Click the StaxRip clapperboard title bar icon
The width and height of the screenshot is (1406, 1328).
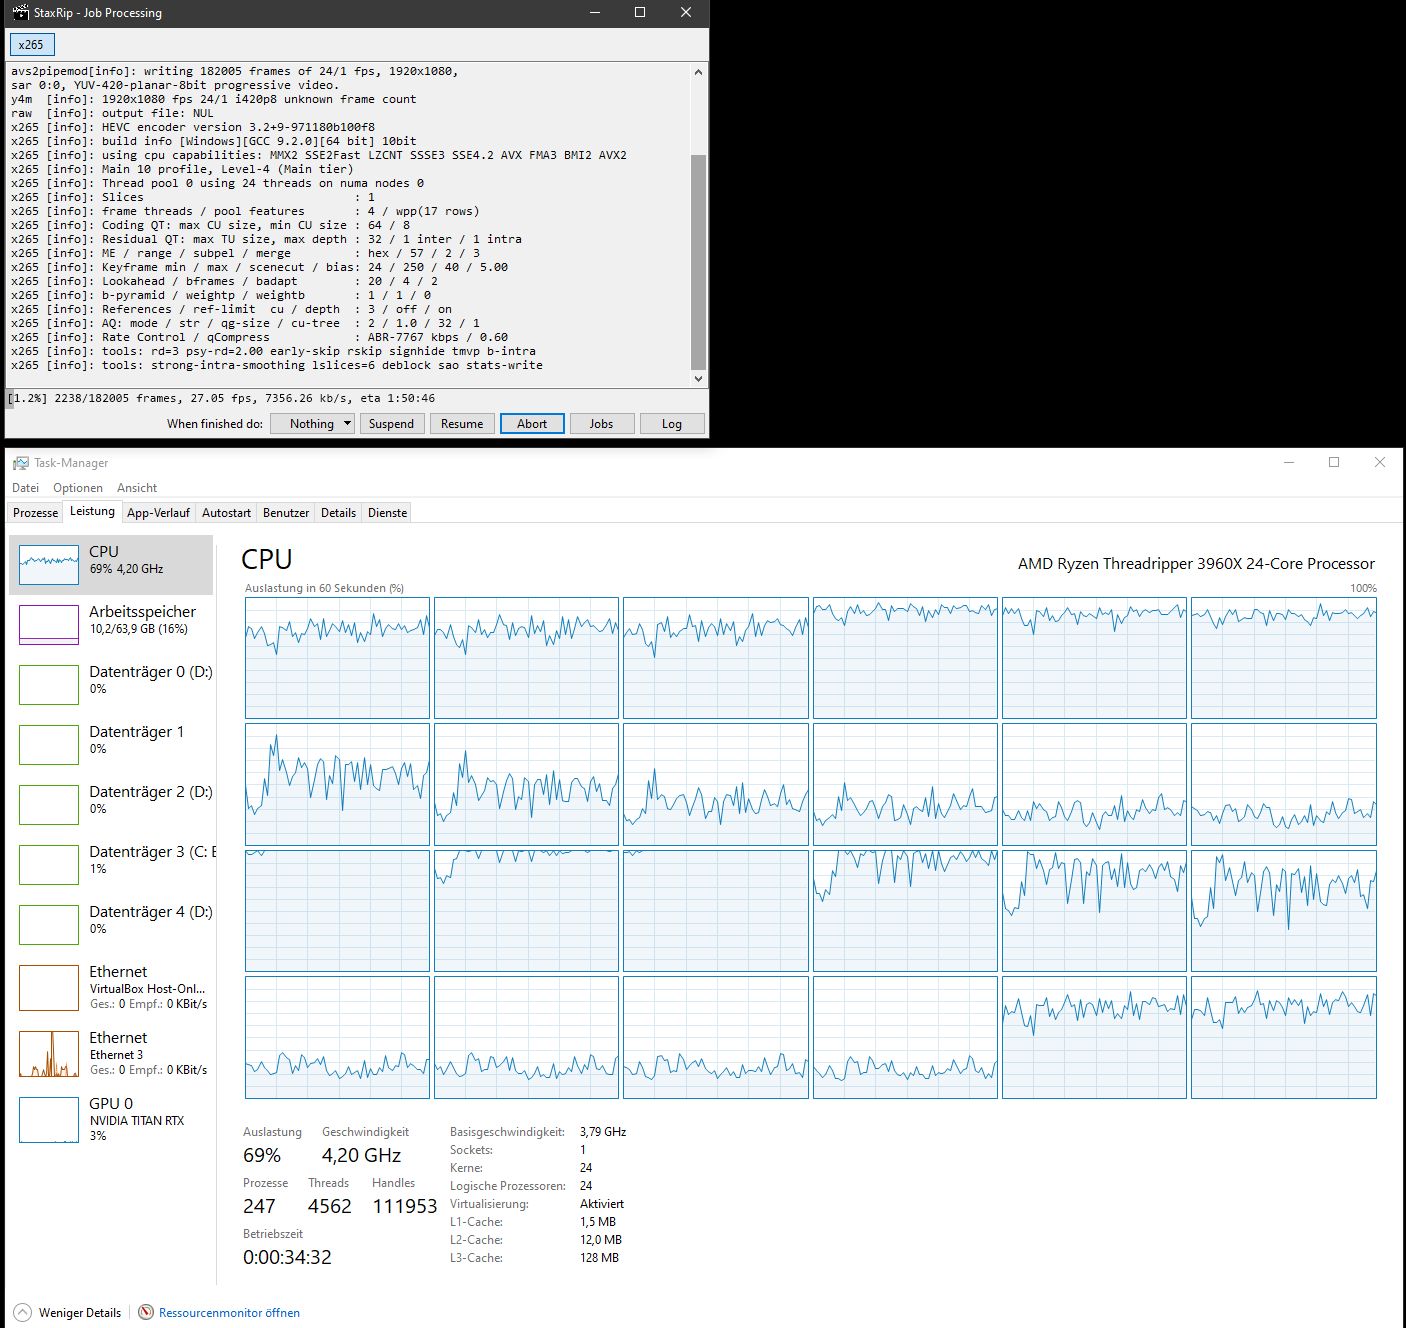click(20, 12)
